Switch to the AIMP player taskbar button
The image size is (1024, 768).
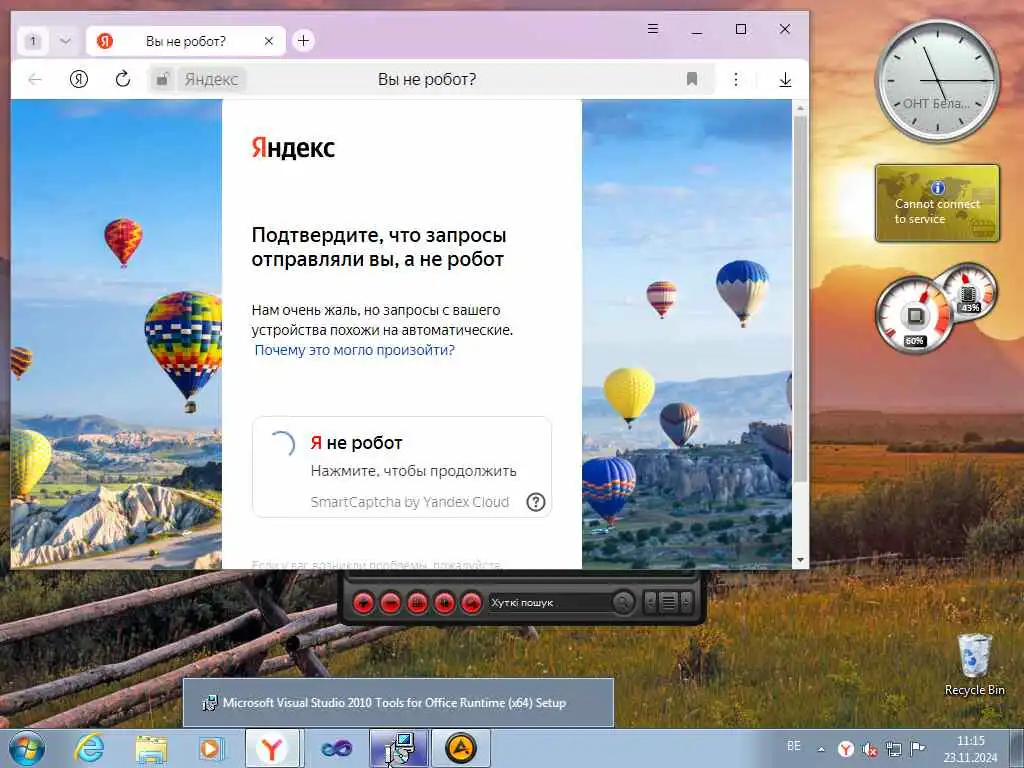460,748
